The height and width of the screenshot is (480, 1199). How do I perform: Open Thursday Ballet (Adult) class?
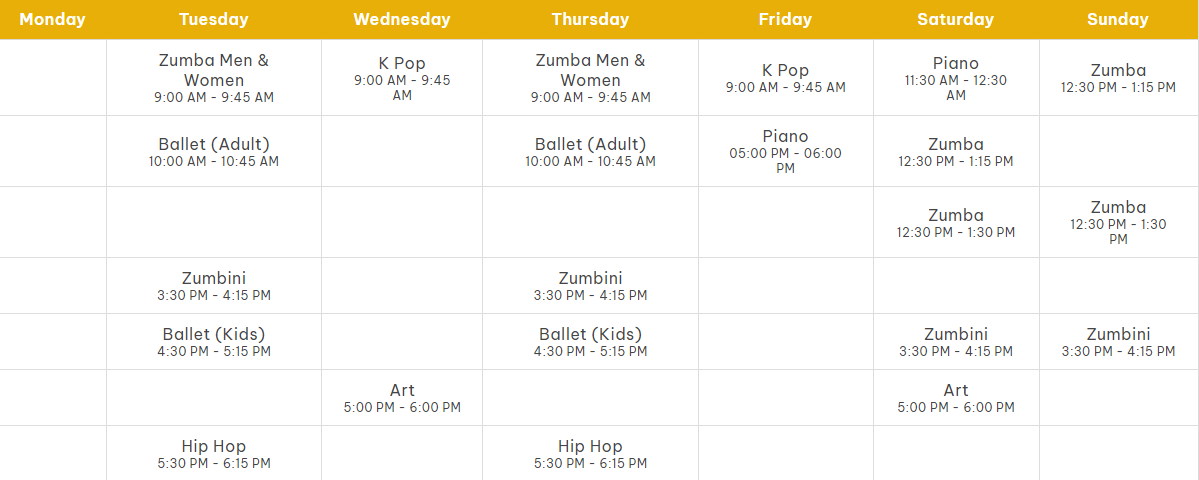[590, 151]
